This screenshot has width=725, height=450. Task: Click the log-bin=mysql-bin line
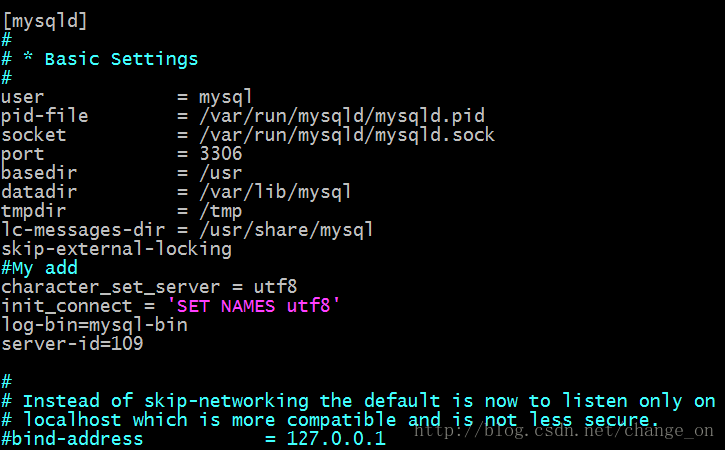click(94, 325)
